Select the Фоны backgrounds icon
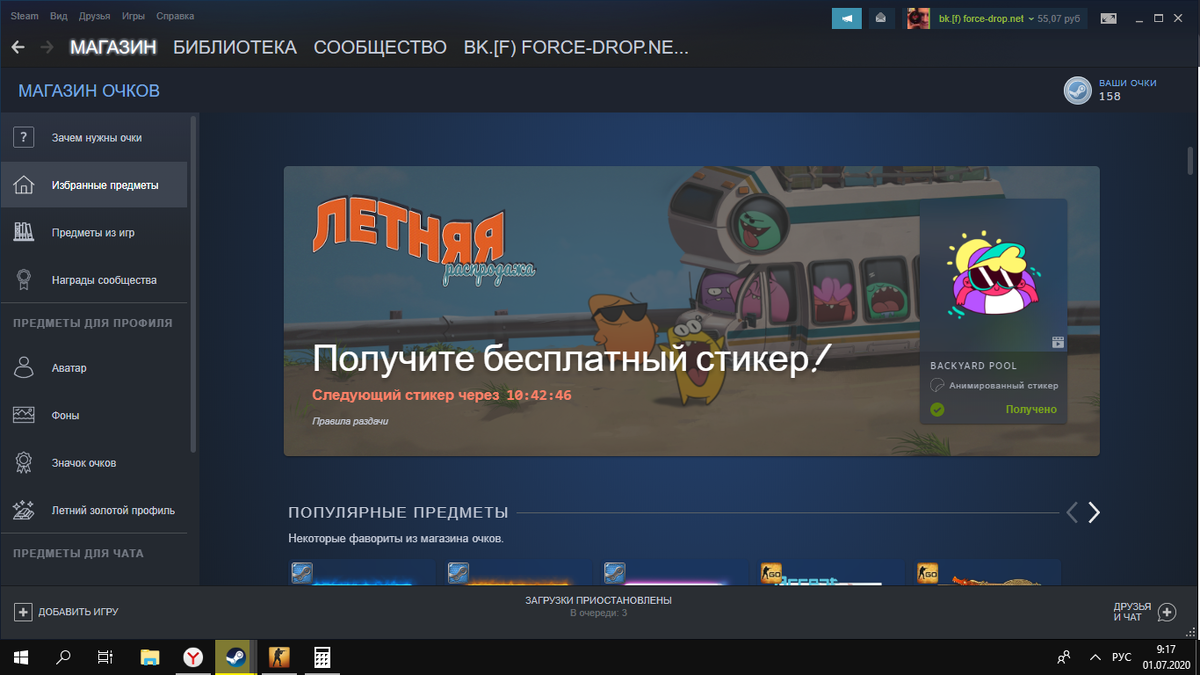The height and width of the screenshot is (675, 1200). tap(23, 414)
